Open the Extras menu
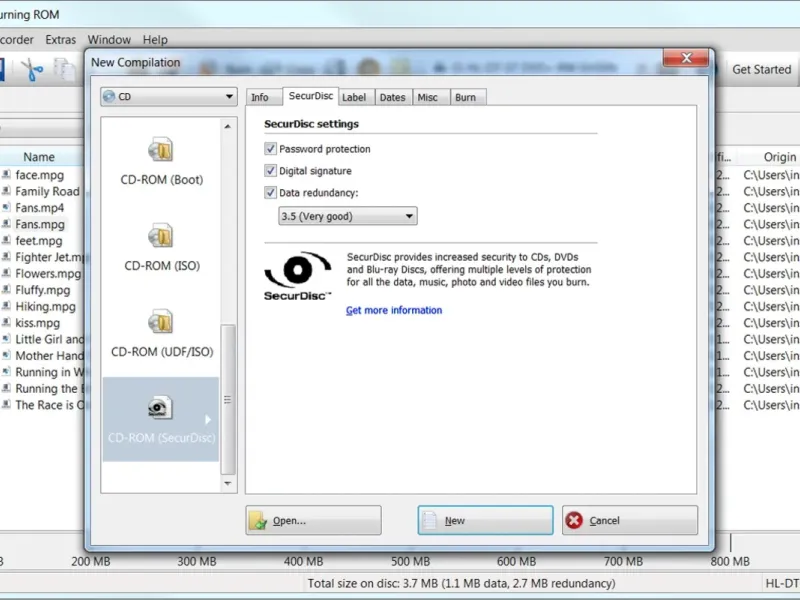Screen dimensions: 800x600 click(x=60, y=40)
